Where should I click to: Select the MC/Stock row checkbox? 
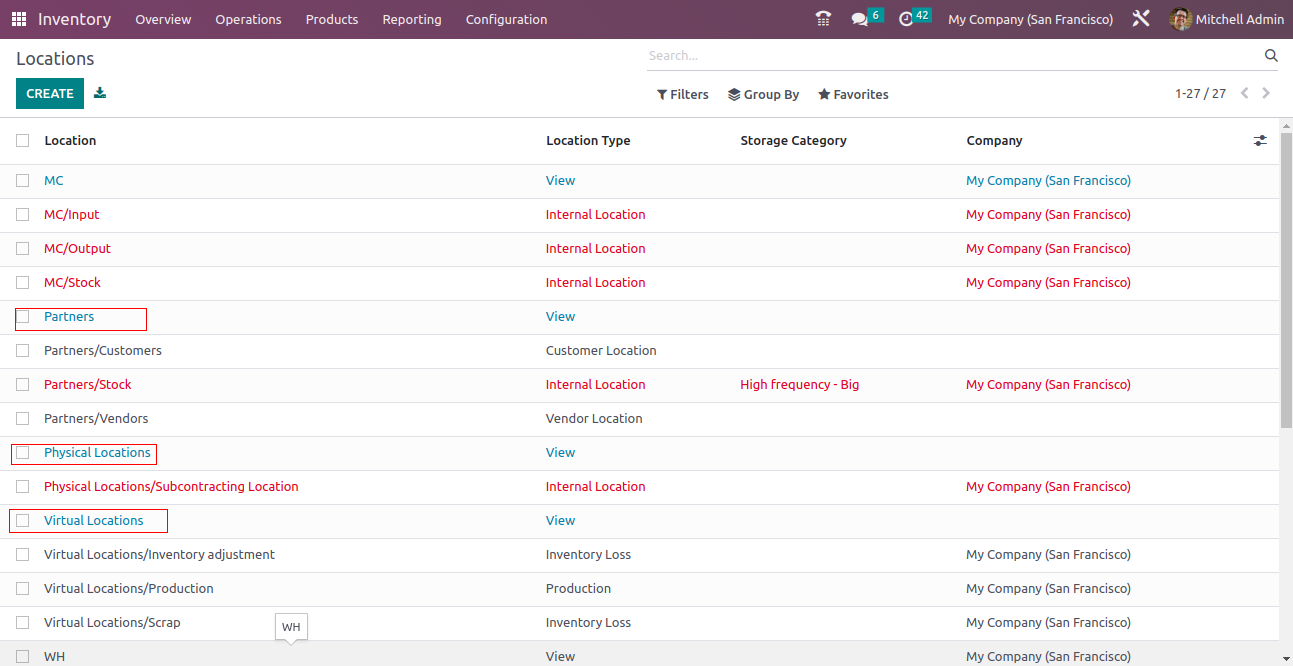pyautogui.click(x=23, y=283)
